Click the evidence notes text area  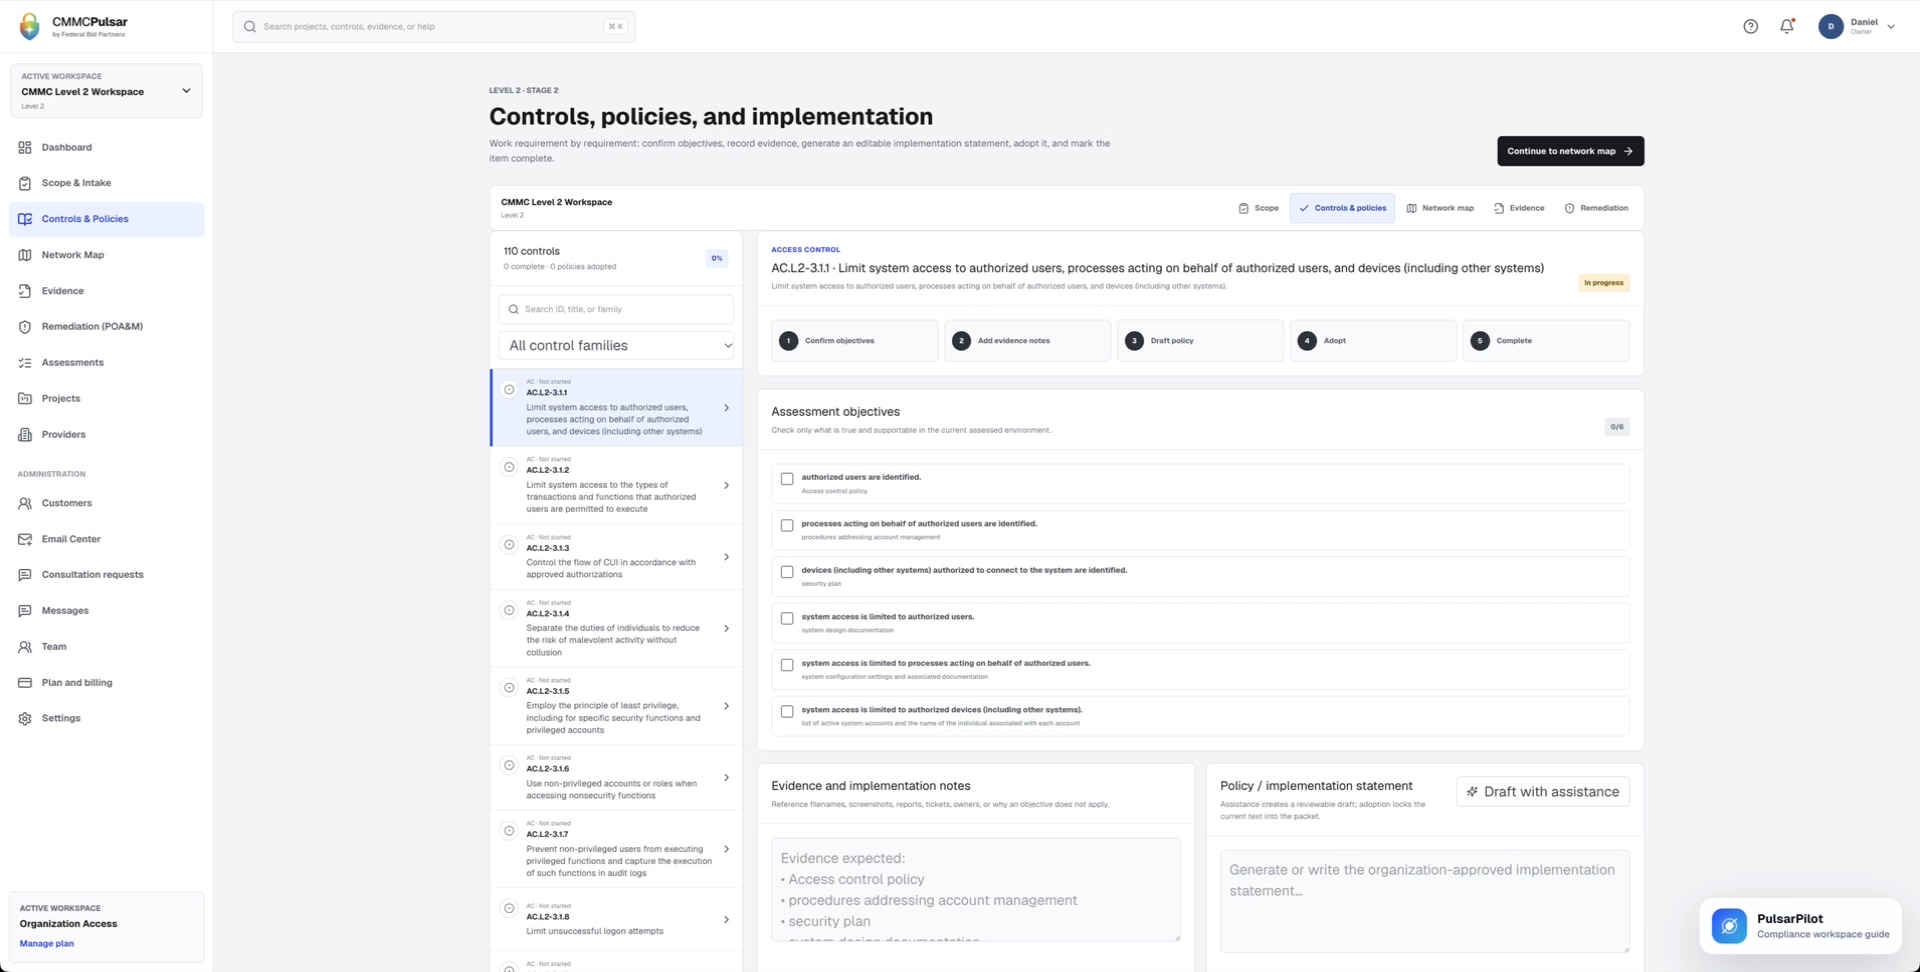click(976, 890)
